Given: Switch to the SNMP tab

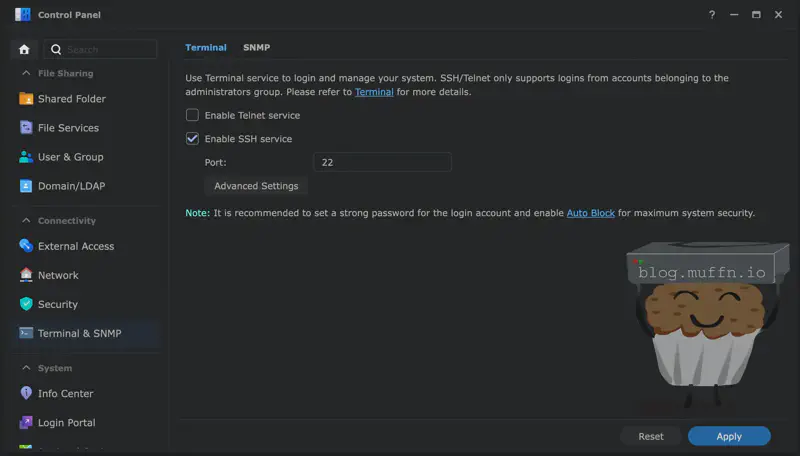Looking at the screenshot, I should tap(256, 47).
